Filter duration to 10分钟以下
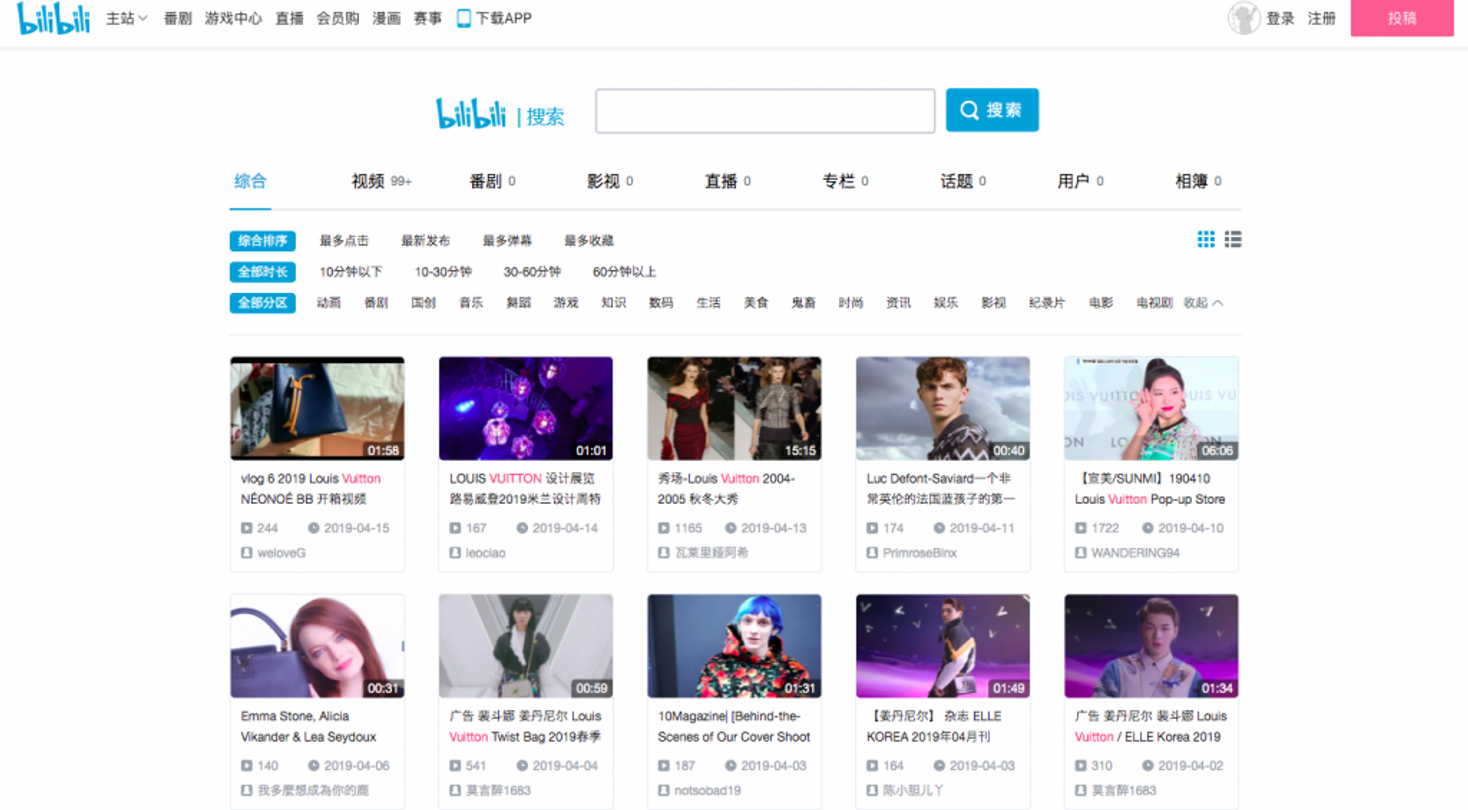Screen dimensions: 1468x810 click(x=351, y=272)
